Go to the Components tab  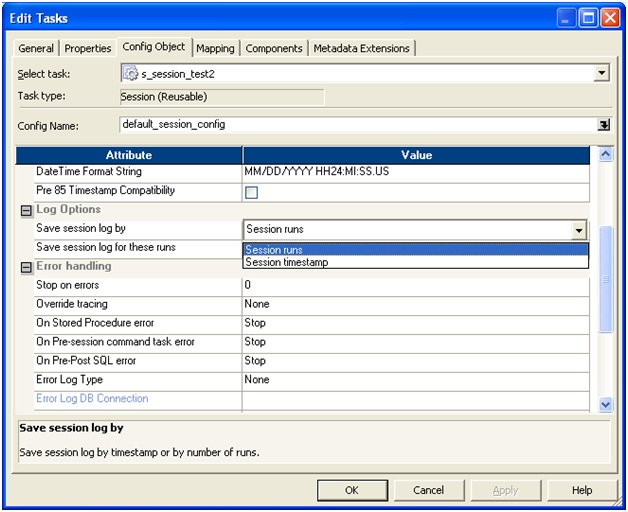click(274, 48)
